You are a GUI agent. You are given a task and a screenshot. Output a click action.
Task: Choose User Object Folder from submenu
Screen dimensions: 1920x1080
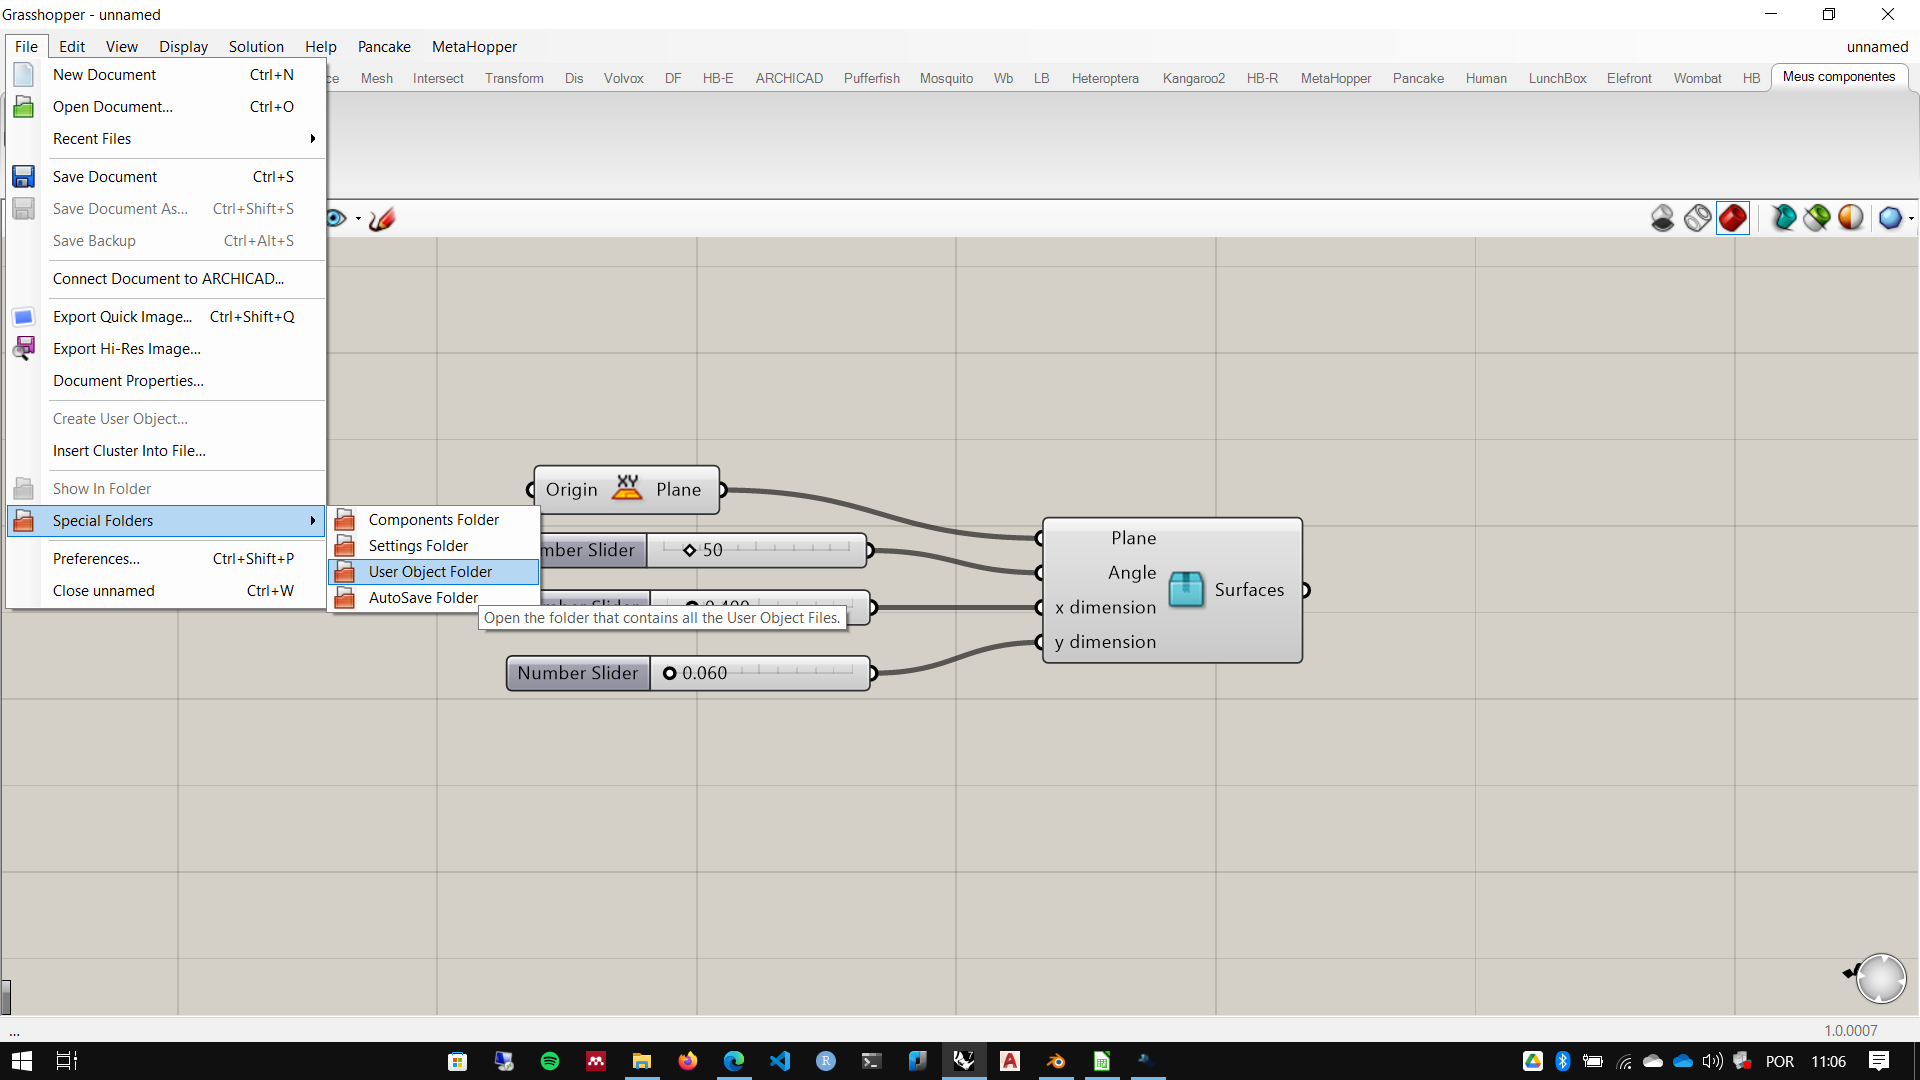click(434, 572)
